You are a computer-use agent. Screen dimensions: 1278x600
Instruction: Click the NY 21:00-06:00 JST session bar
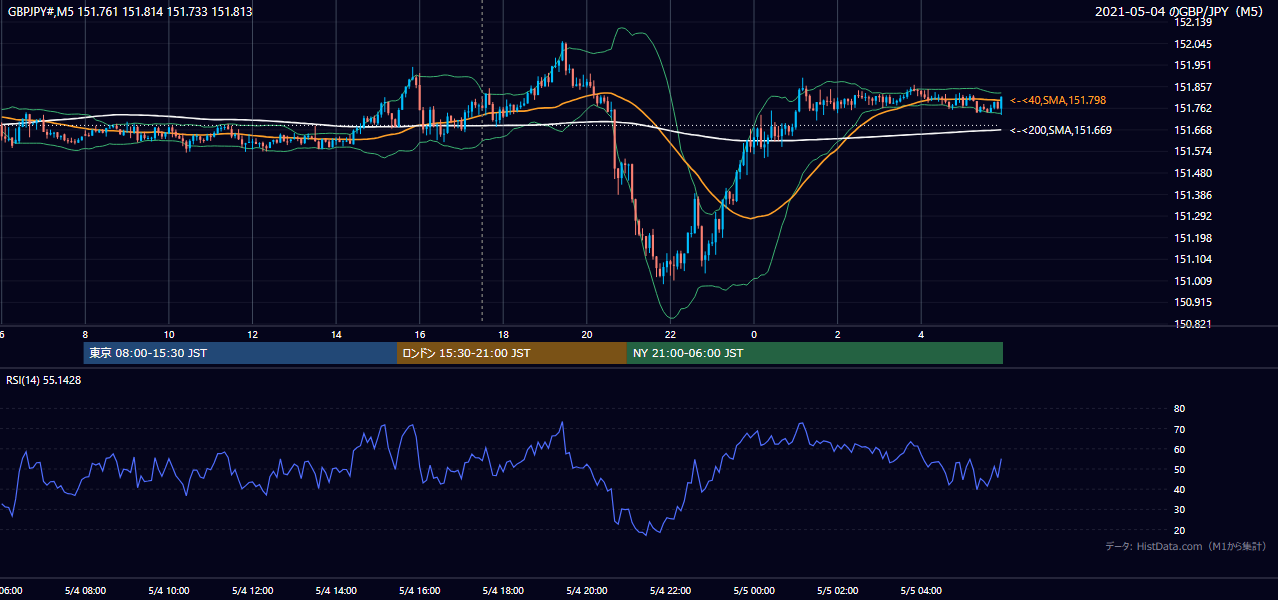tap(815, 353)
